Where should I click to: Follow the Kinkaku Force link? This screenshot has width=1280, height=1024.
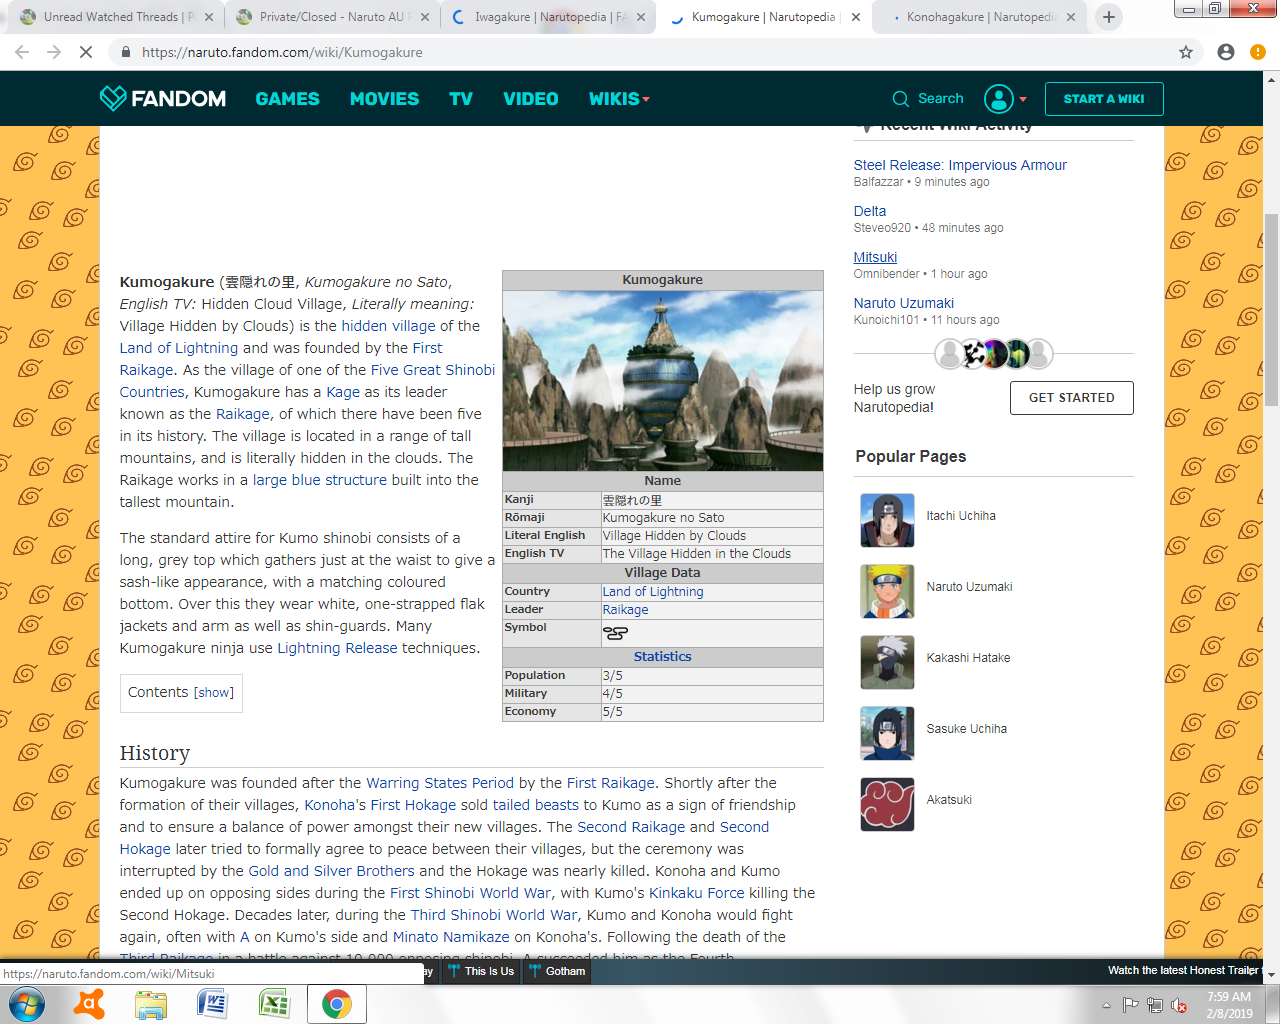697,893
